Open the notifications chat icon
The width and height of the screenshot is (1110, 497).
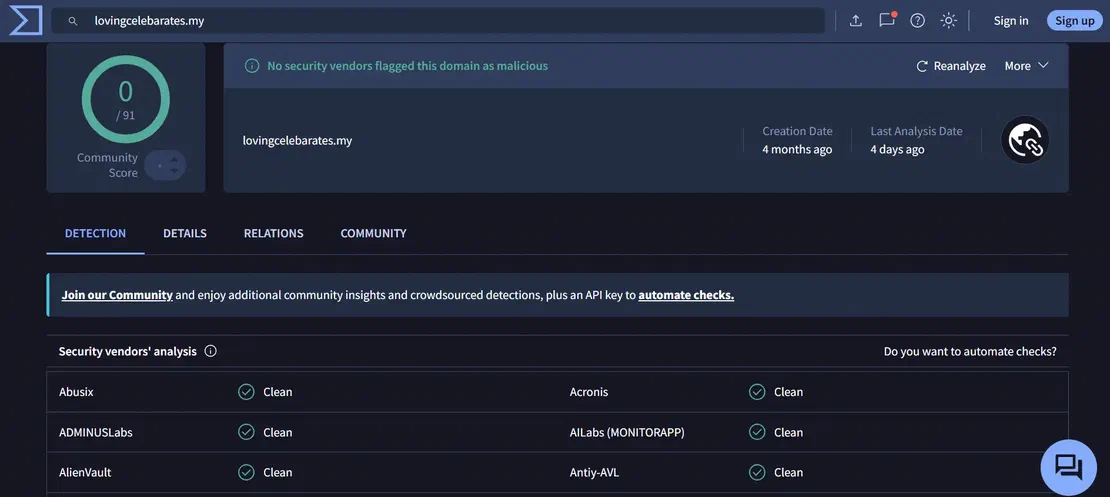887,20
